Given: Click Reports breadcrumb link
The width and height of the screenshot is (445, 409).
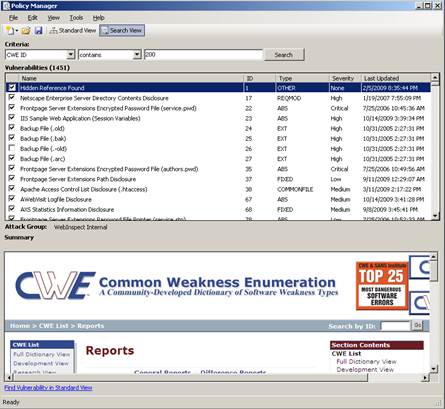Looking at the screenshot, I should click(x=91, y=326).
